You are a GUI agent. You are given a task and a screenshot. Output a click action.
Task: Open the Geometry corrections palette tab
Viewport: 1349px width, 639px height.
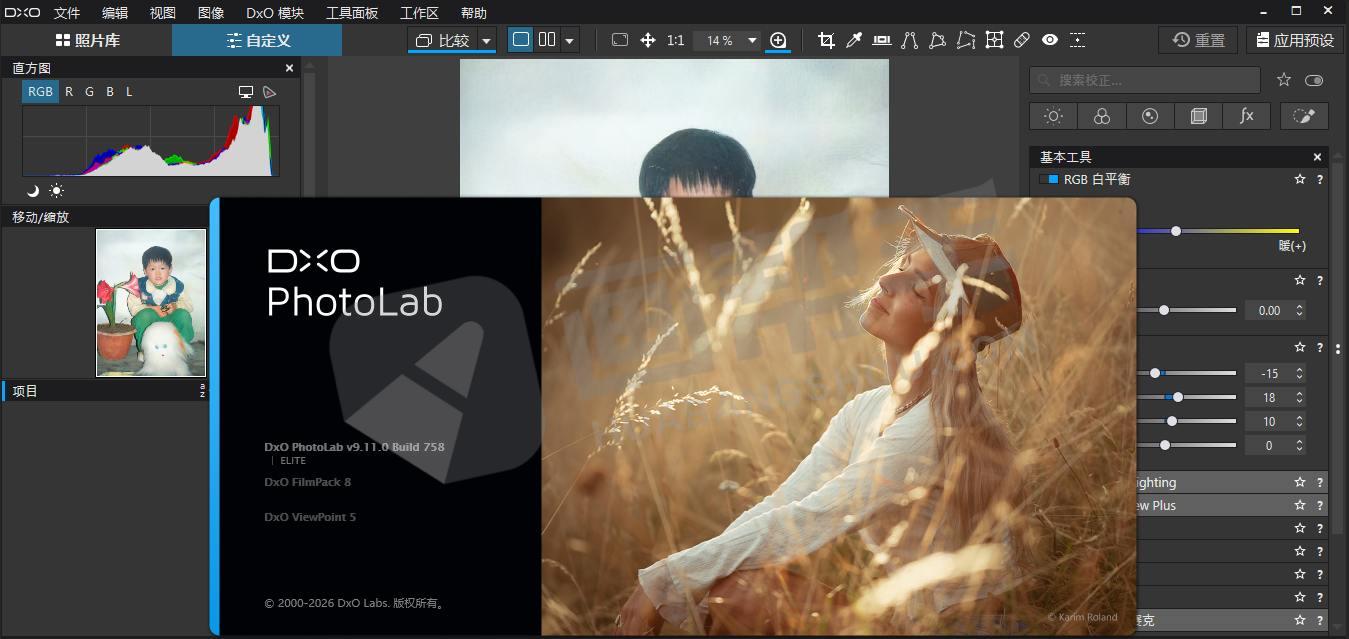(1198, 116)
